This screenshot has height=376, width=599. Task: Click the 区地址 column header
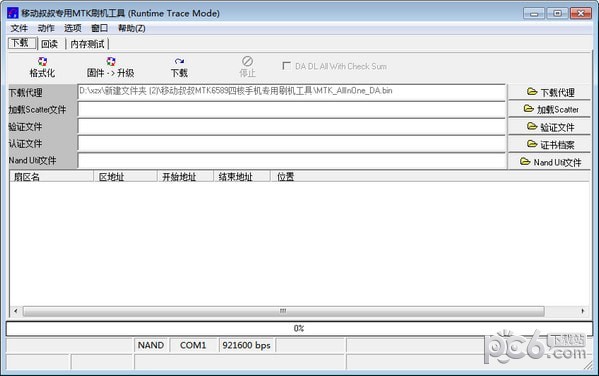[125, 177]
